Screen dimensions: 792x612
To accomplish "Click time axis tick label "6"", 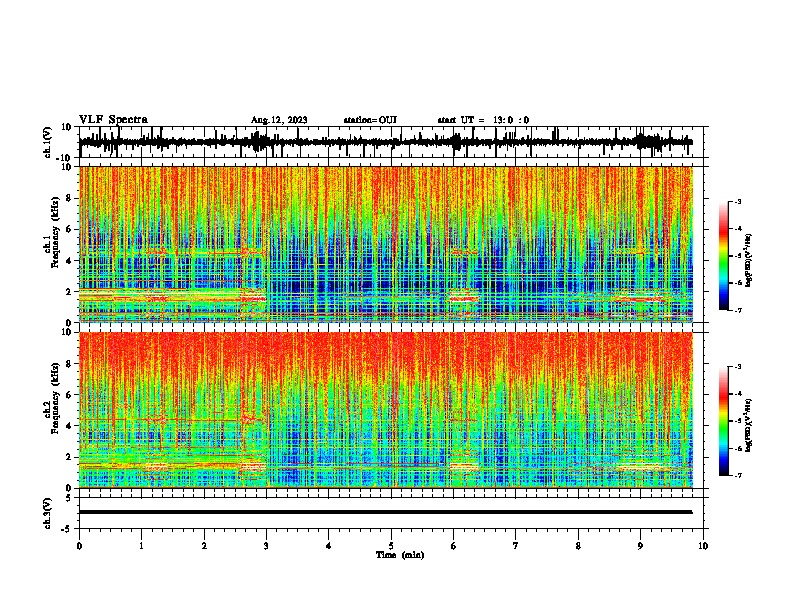I will tap(454, 546).
